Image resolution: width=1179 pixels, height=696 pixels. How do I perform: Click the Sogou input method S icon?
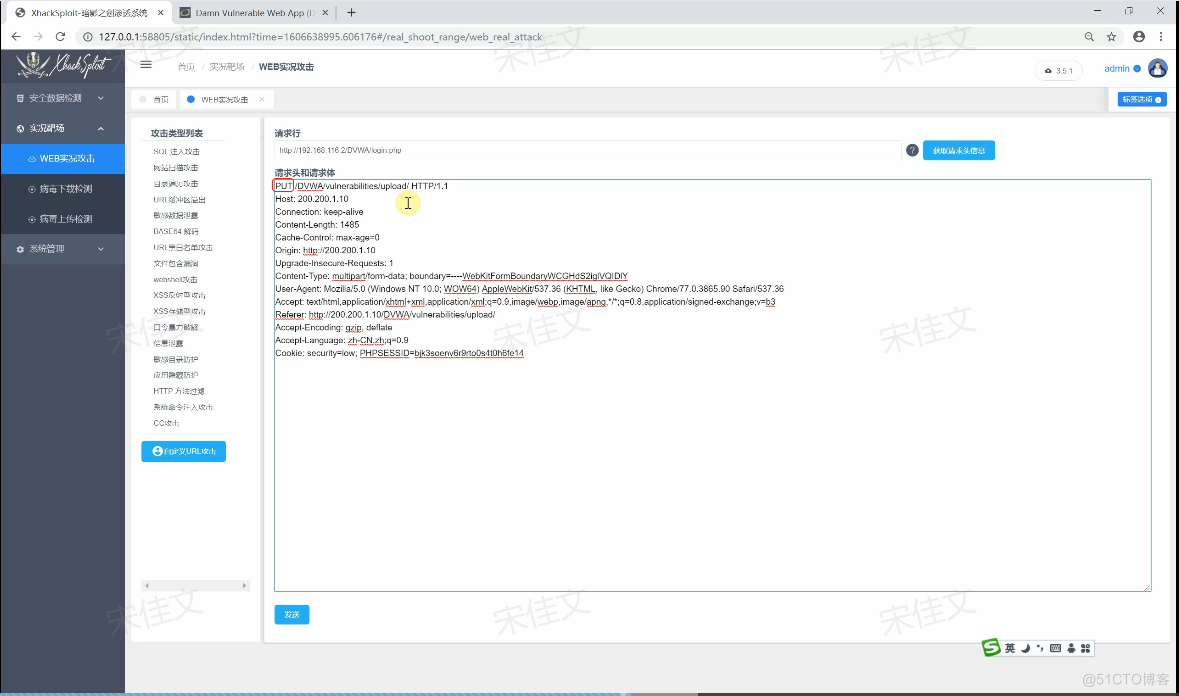pos(991,648)
